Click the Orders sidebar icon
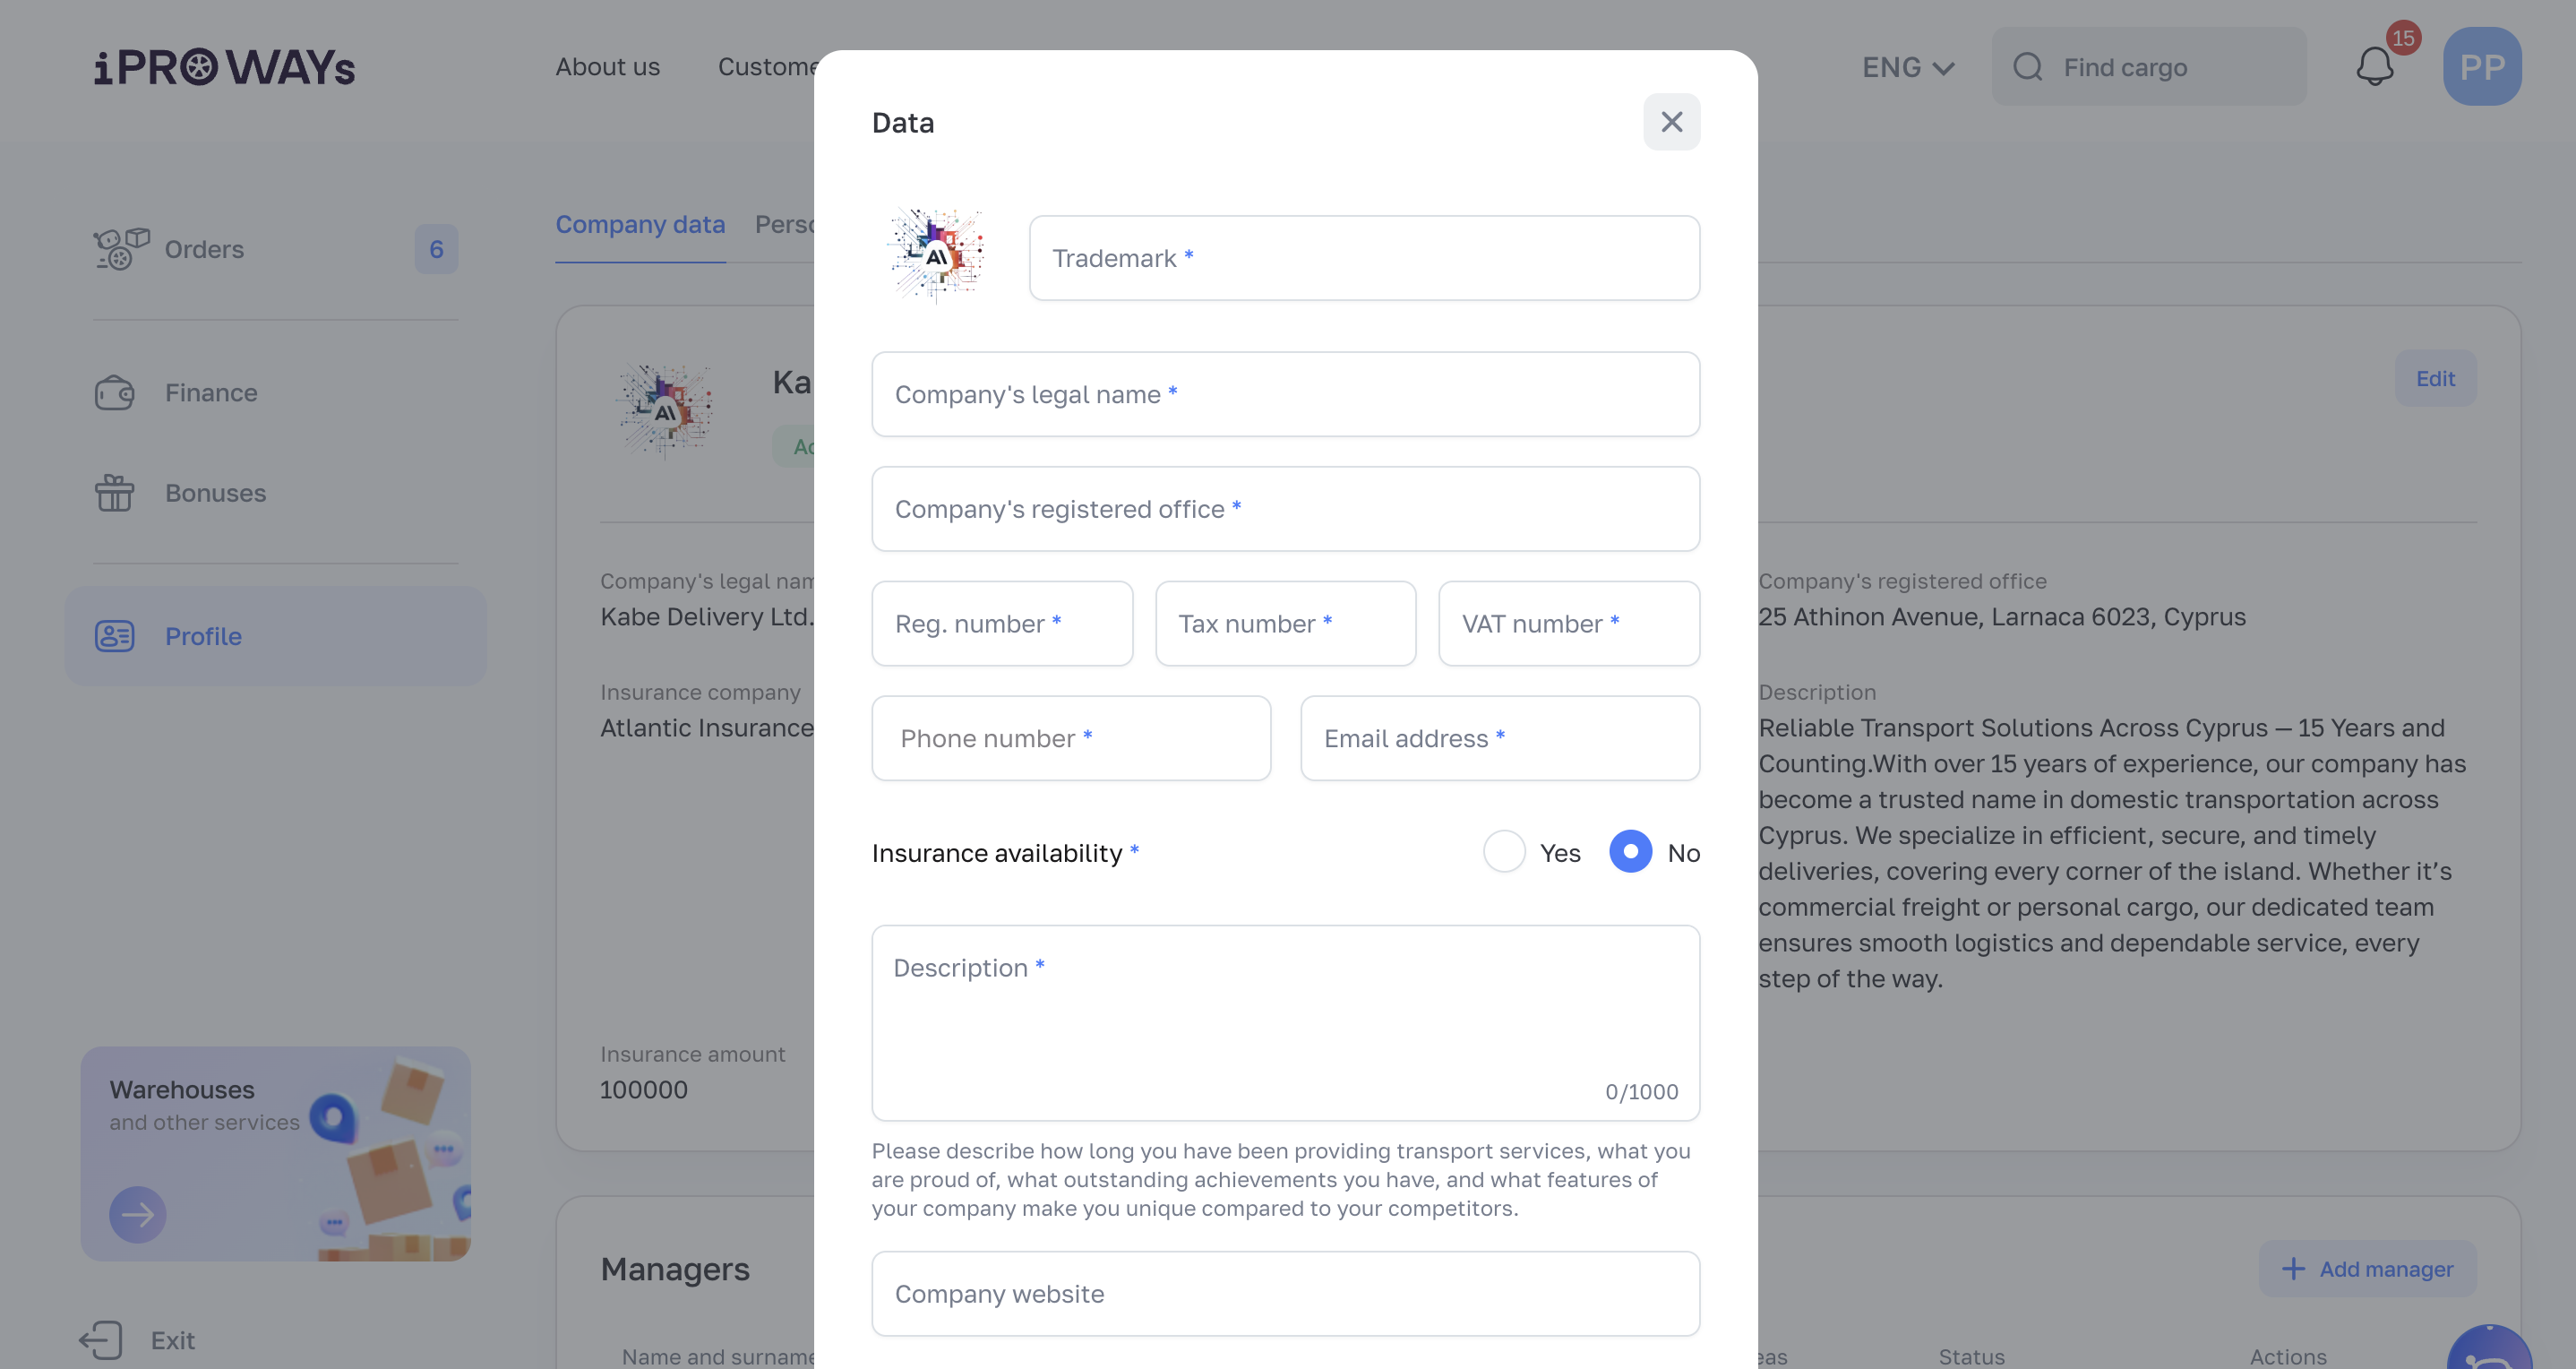This screenshot has height=1369, width=2576. pos(121,249)
